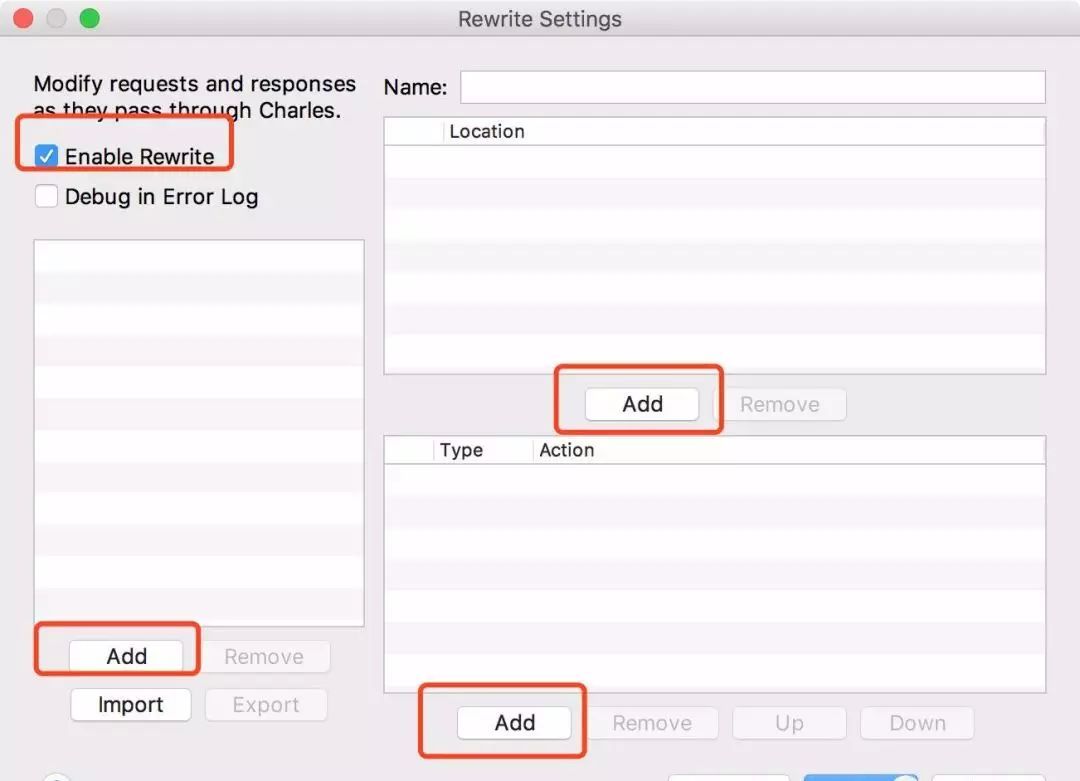Viewport: 1080px width, 781px height.
Task: Move the rule Up
Action: (789, 723)
